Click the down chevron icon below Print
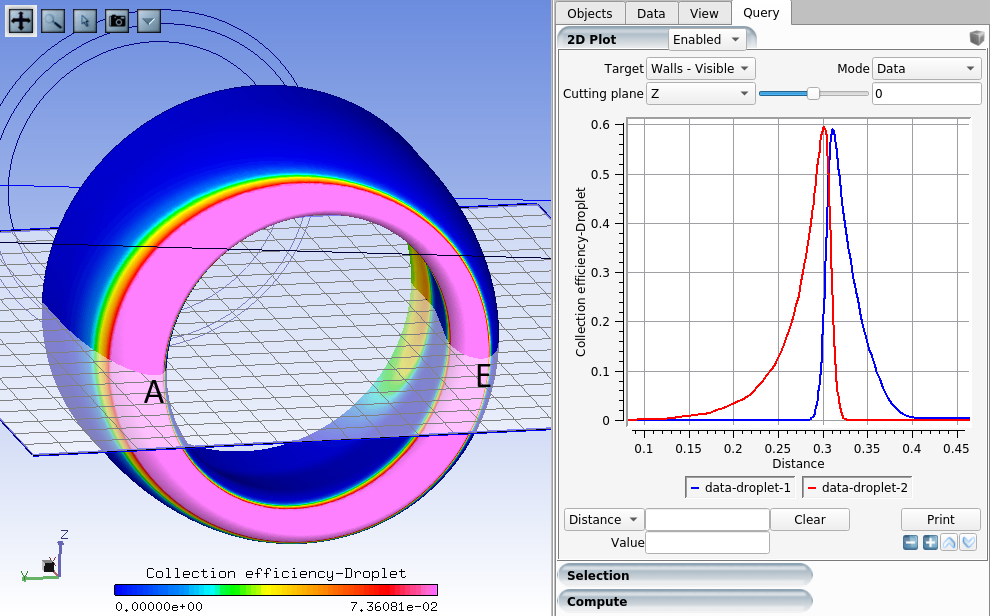This screenshot has height=616, width=991. click(968, 542)
